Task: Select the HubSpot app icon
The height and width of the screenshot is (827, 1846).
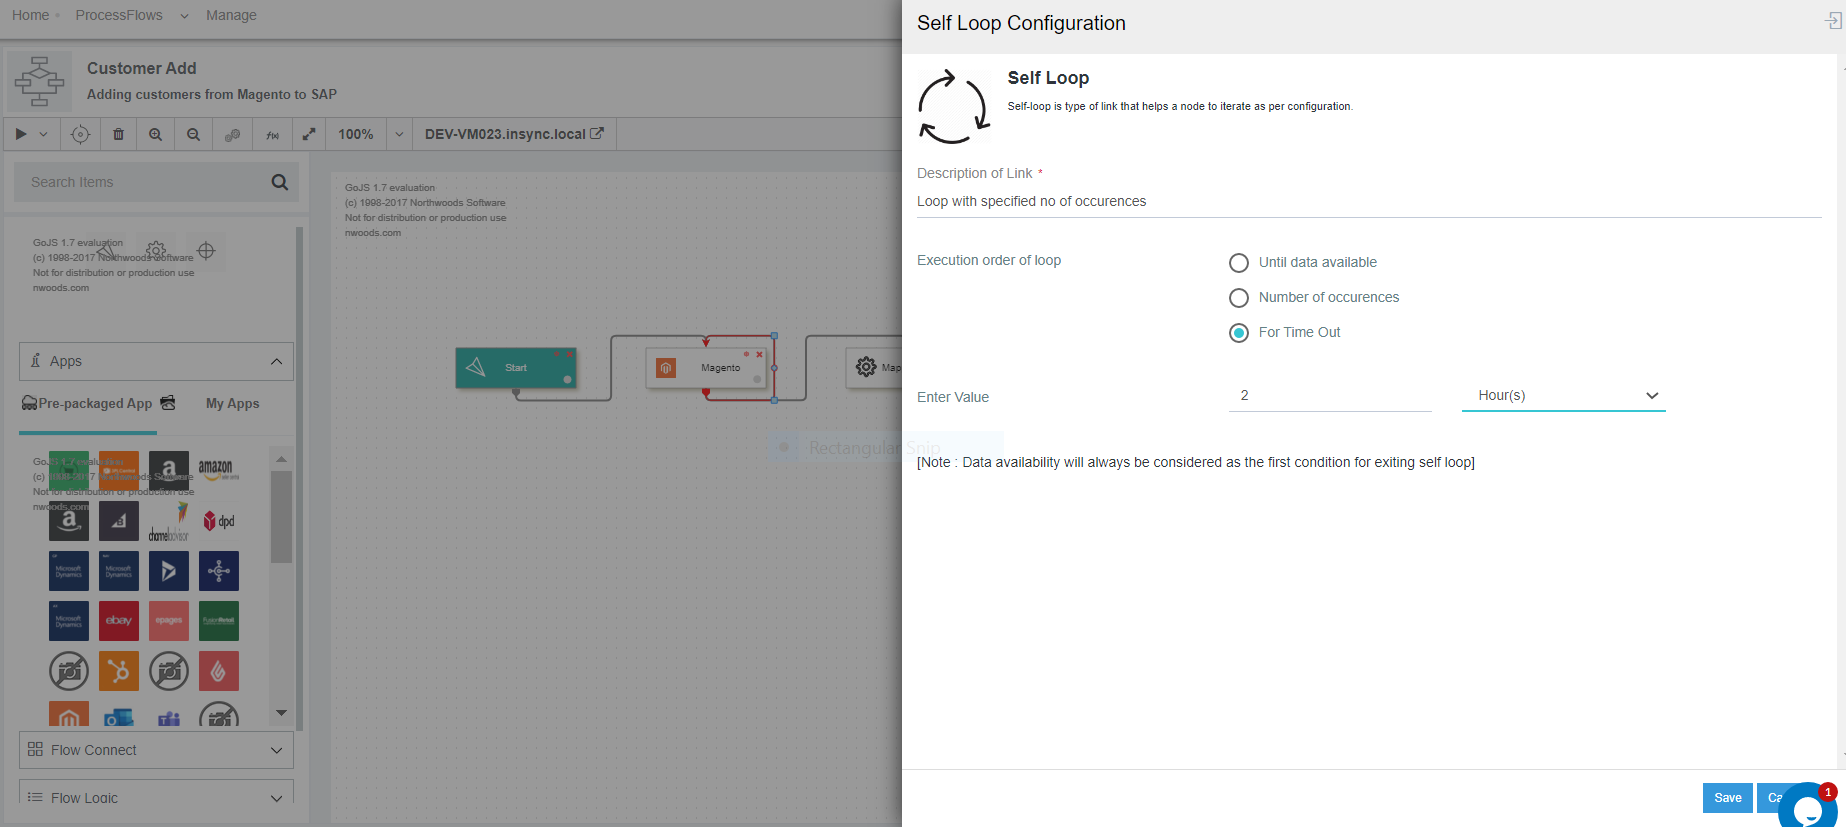Action: click(x=119, y=671)
